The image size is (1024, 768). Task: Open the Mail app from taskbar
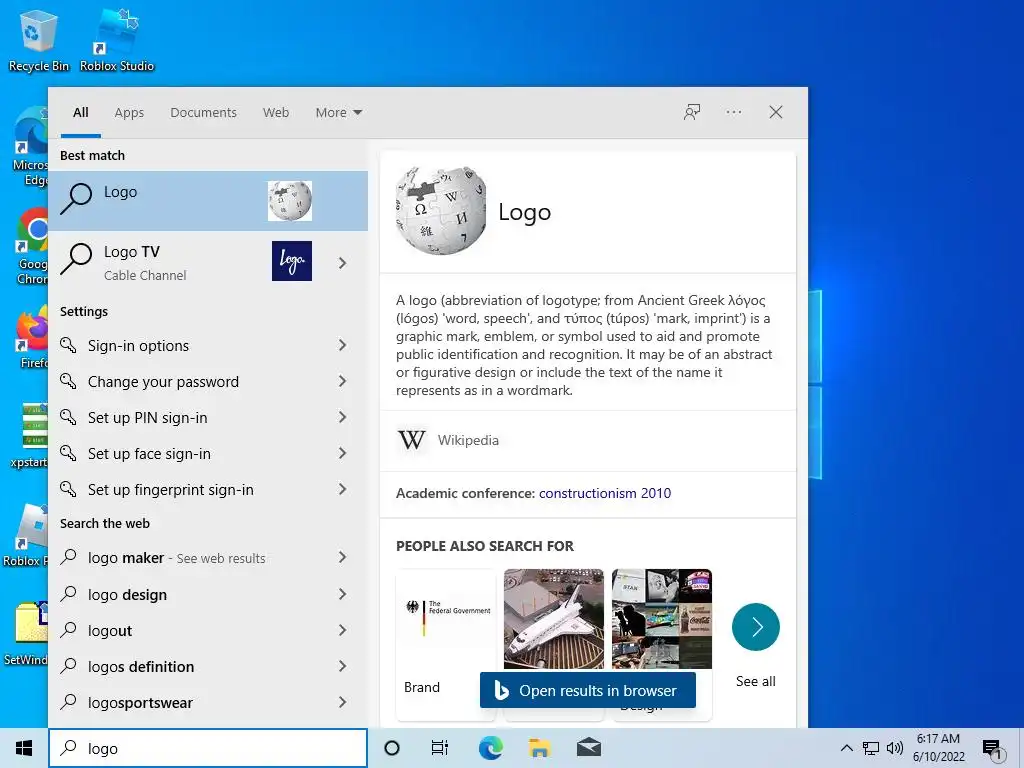(589, 748)
